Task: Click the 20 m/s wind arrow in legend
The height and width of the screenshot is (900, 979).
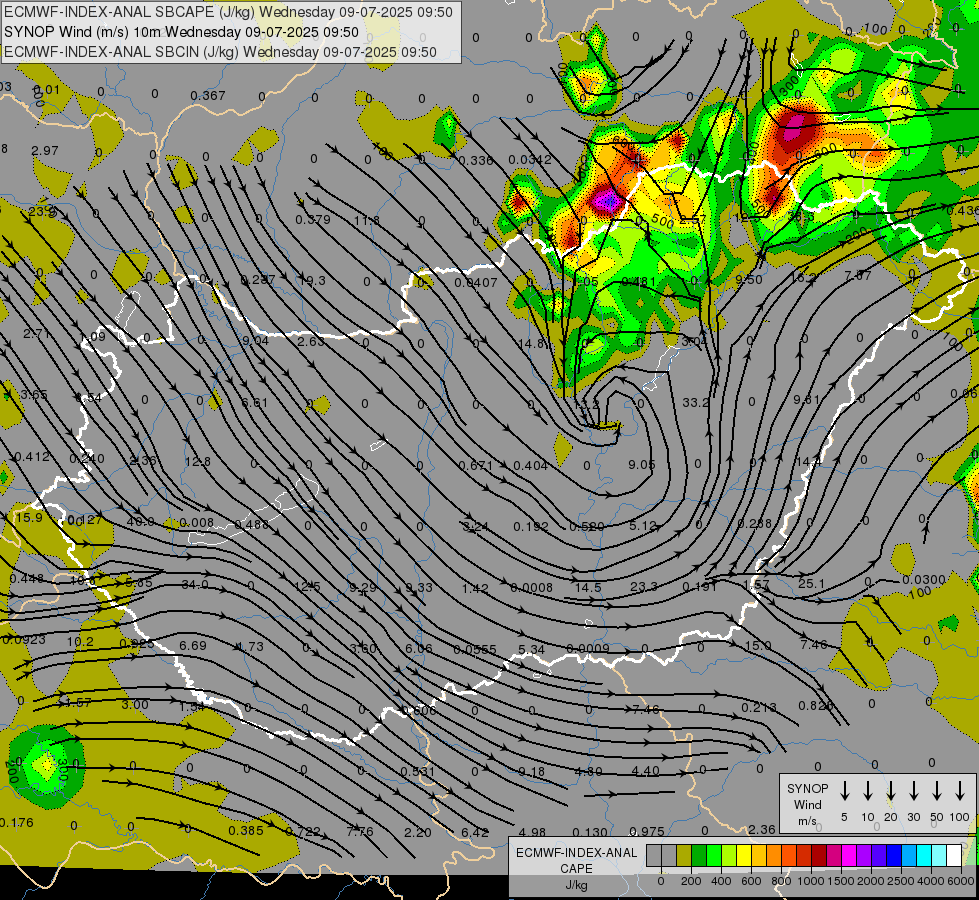Action: (x=891, y=791)
